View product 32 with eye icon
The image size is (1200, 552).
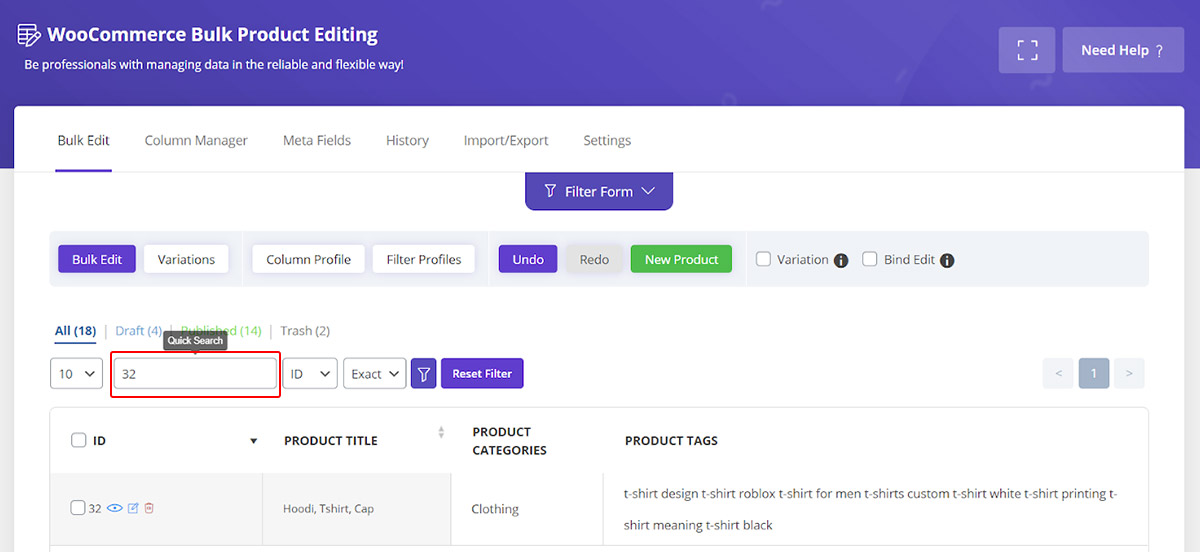[115, 508]
